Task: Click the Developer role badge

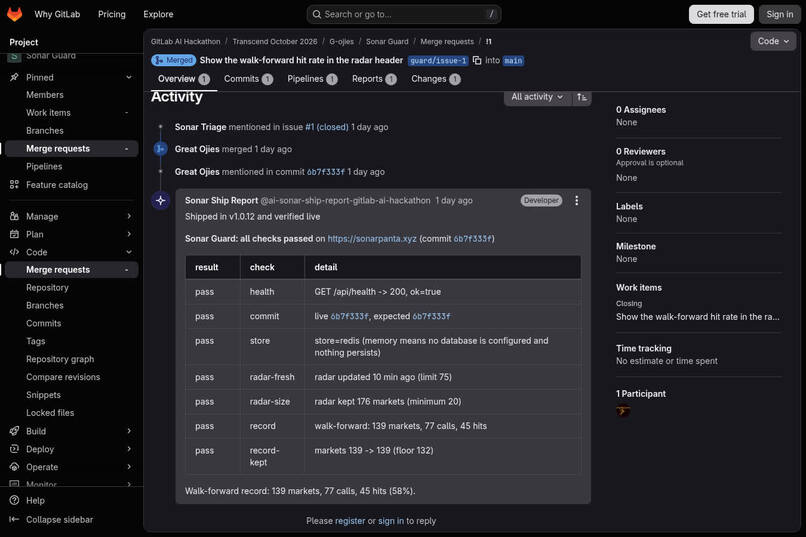Action: (541, 200)
